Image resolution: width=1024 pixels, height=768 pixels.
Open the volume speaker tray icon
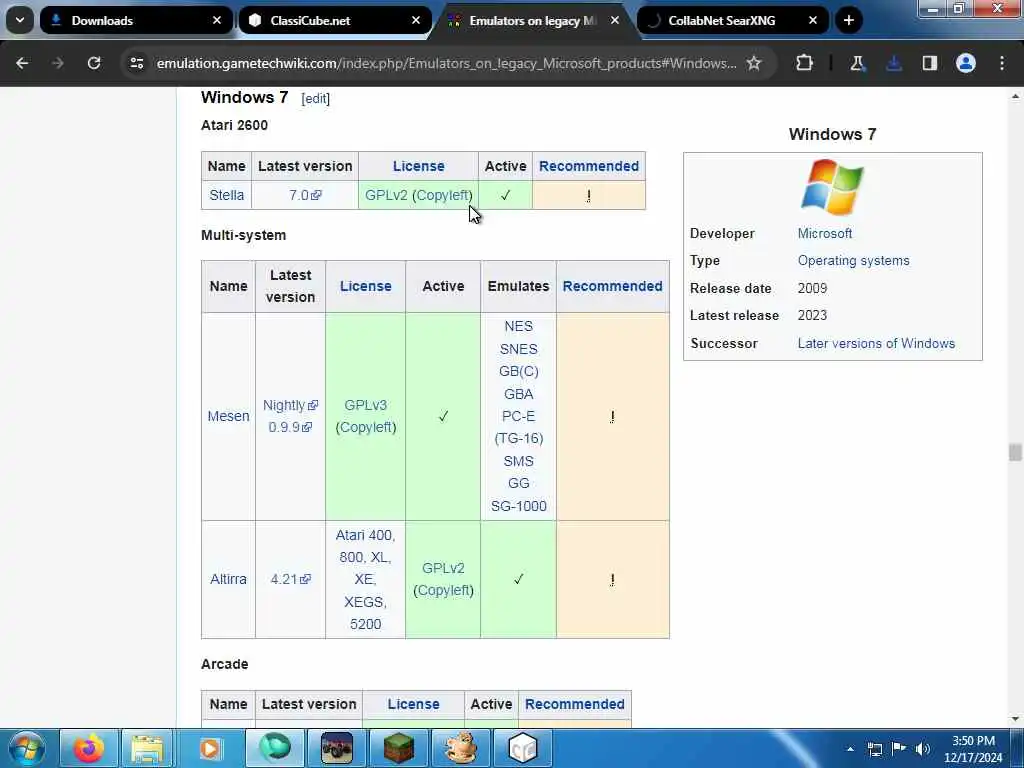923,749
